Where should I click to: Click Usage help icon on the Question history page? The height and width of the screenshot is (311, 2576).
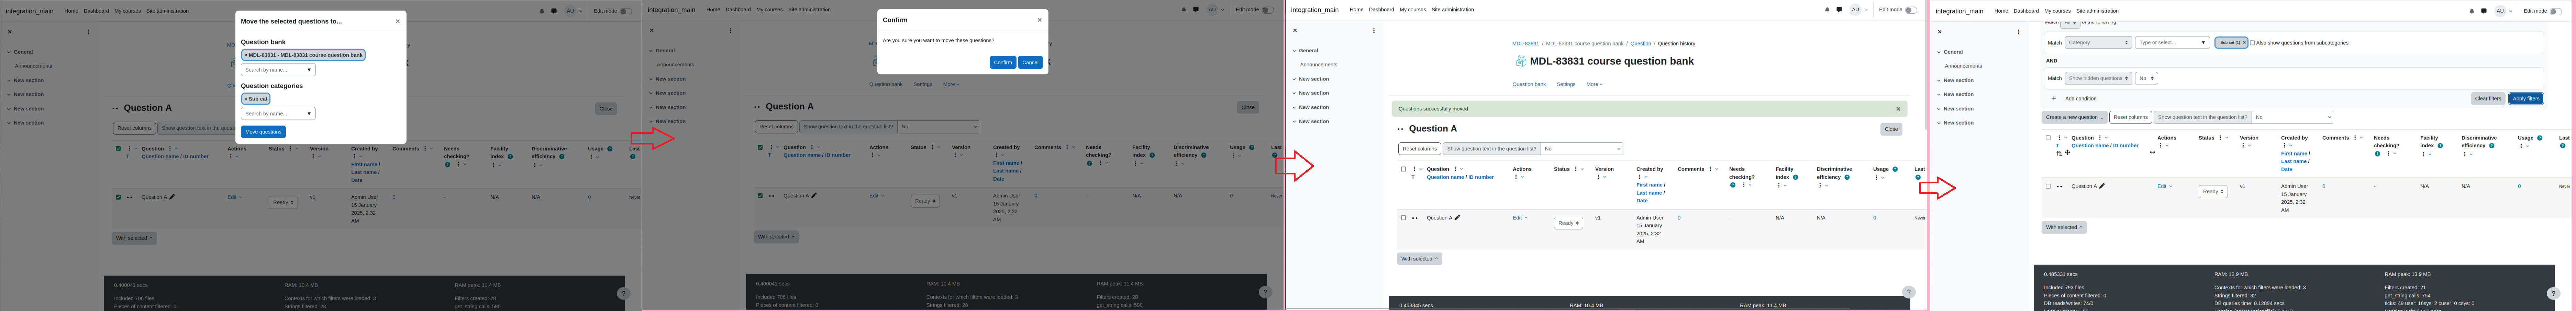(1895, 169)
